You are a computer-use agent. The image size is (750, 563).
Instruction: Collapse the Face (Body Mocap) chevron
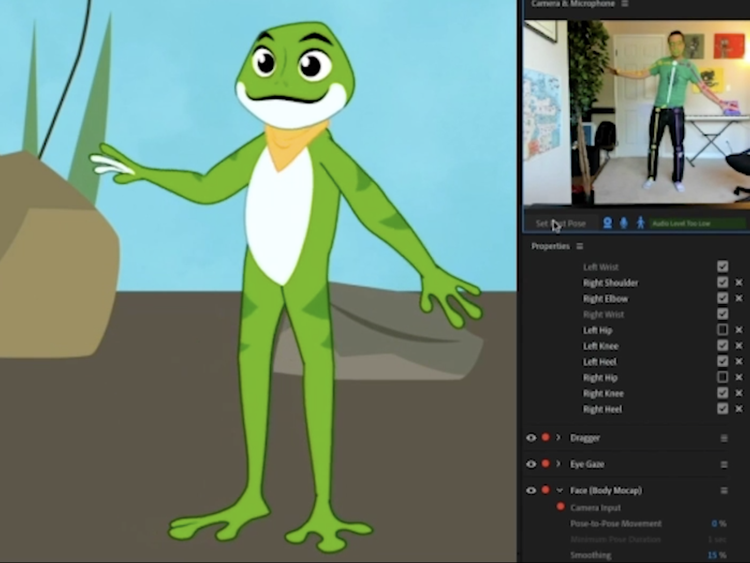click(559, 490)
